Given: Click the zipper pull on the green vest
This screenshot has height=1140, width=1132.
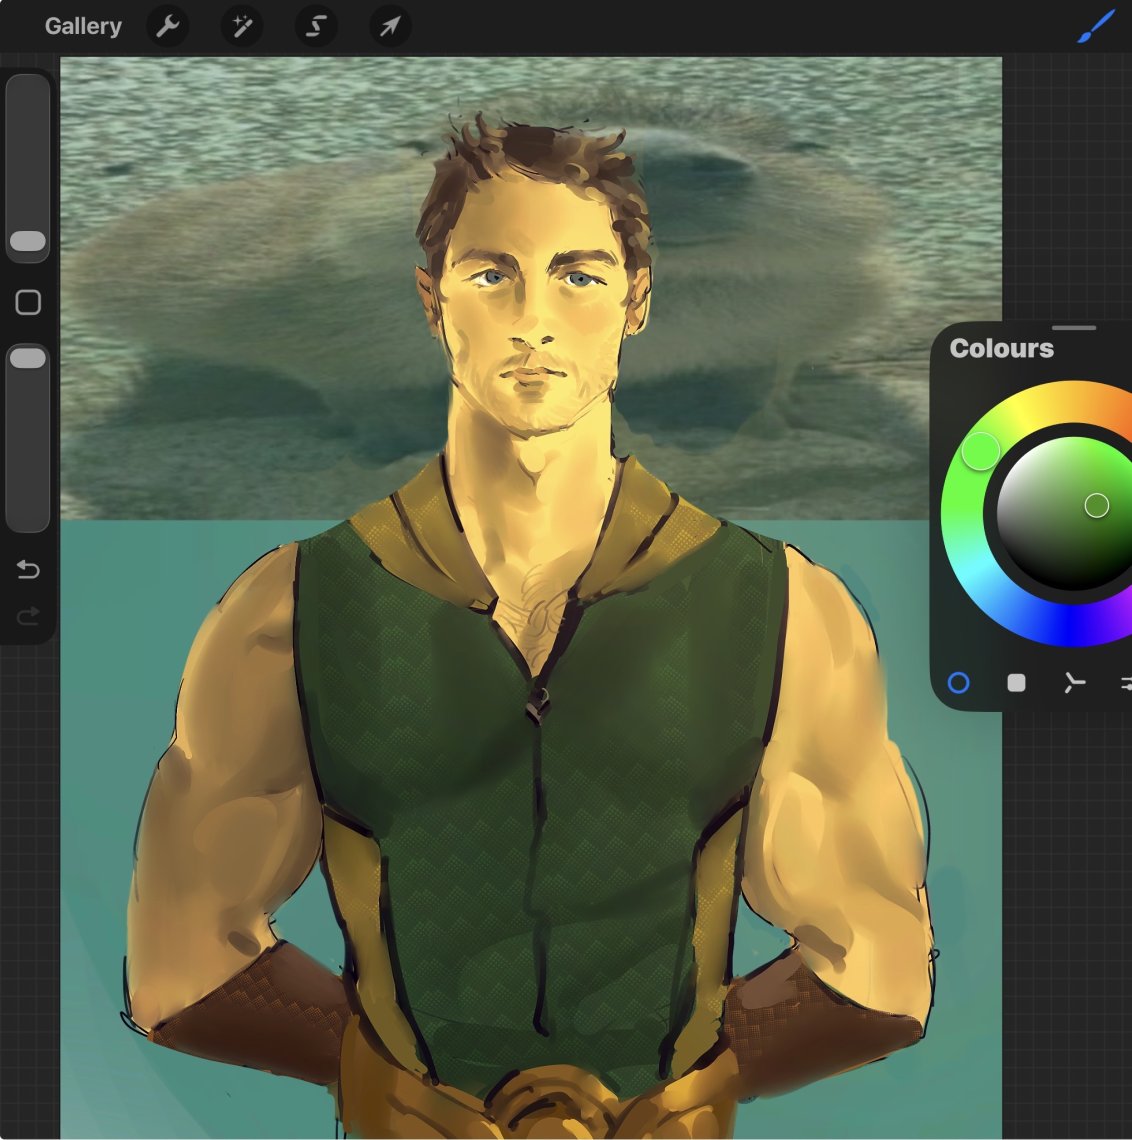Looking at the screenshot, I should pos(539,705).
